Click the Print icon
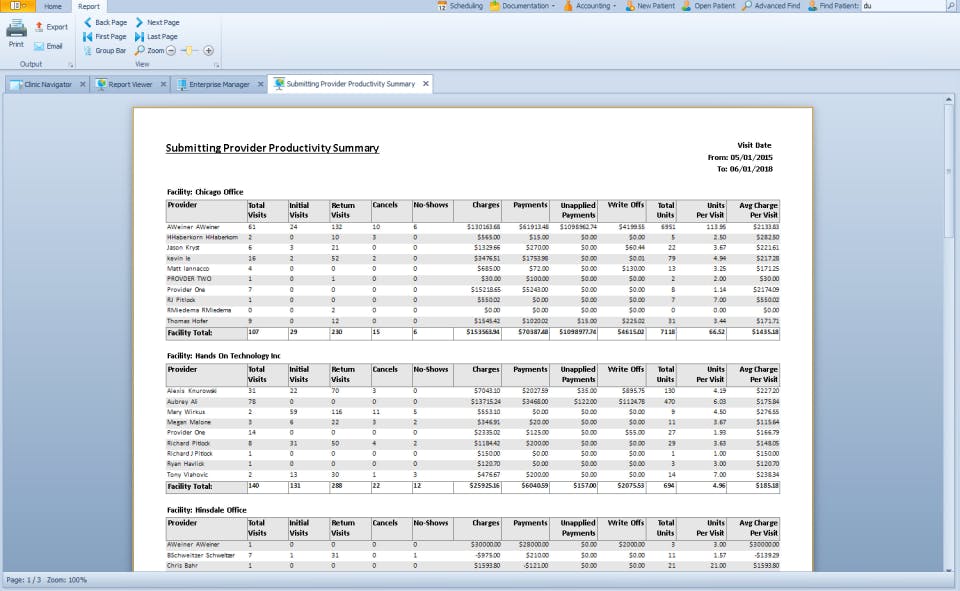This screenshot has width=960, height=591. (16, 30)
